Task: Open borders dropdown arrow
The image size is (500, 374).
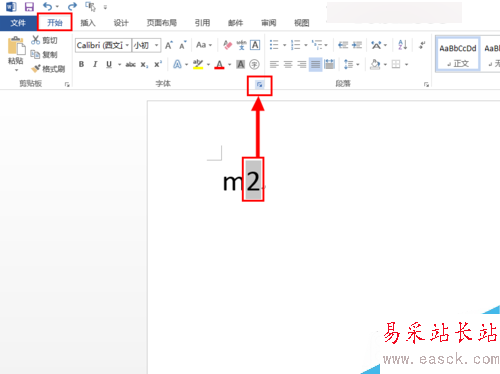Action: tap(406, 64)
